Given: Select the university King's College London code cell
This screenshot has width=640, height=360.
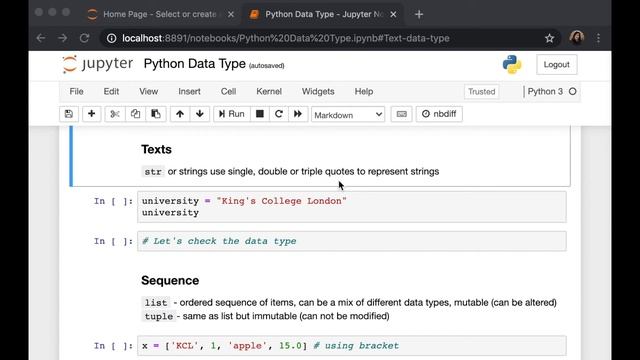Looking at the screenshot, I should 352,207.
